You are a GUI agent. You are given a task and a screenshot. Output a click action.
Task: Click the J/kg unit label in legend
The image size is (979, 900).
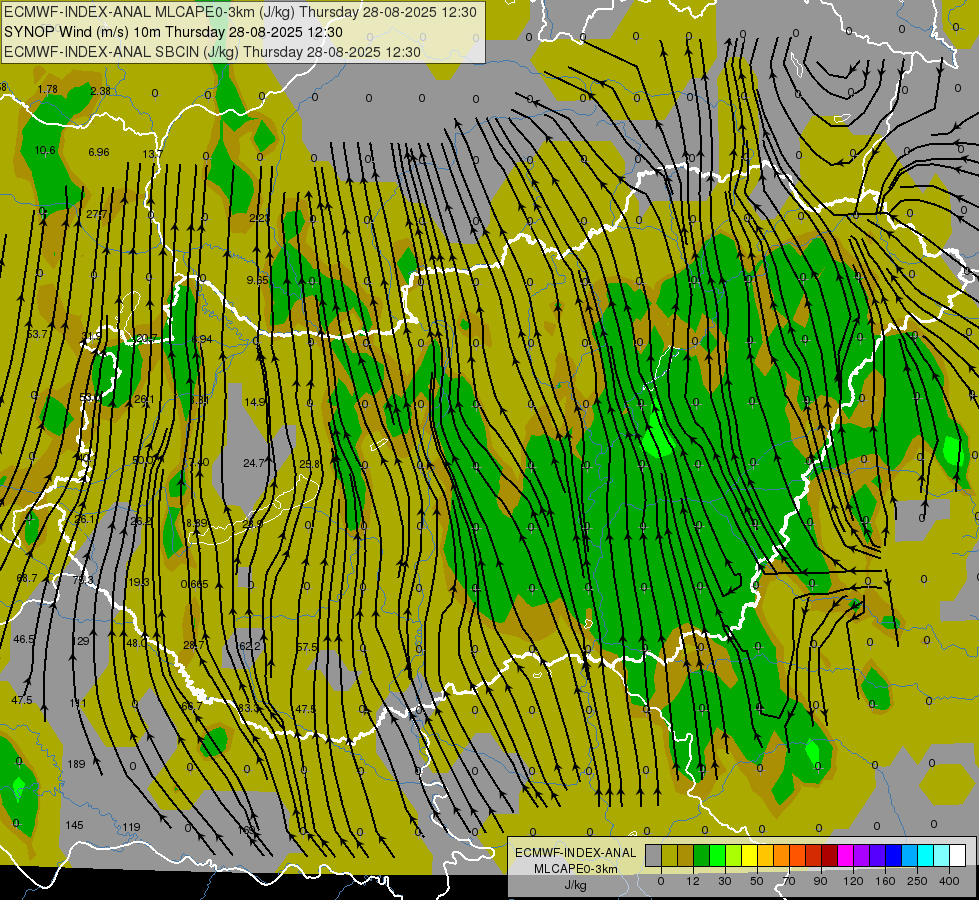pos(576,885)
